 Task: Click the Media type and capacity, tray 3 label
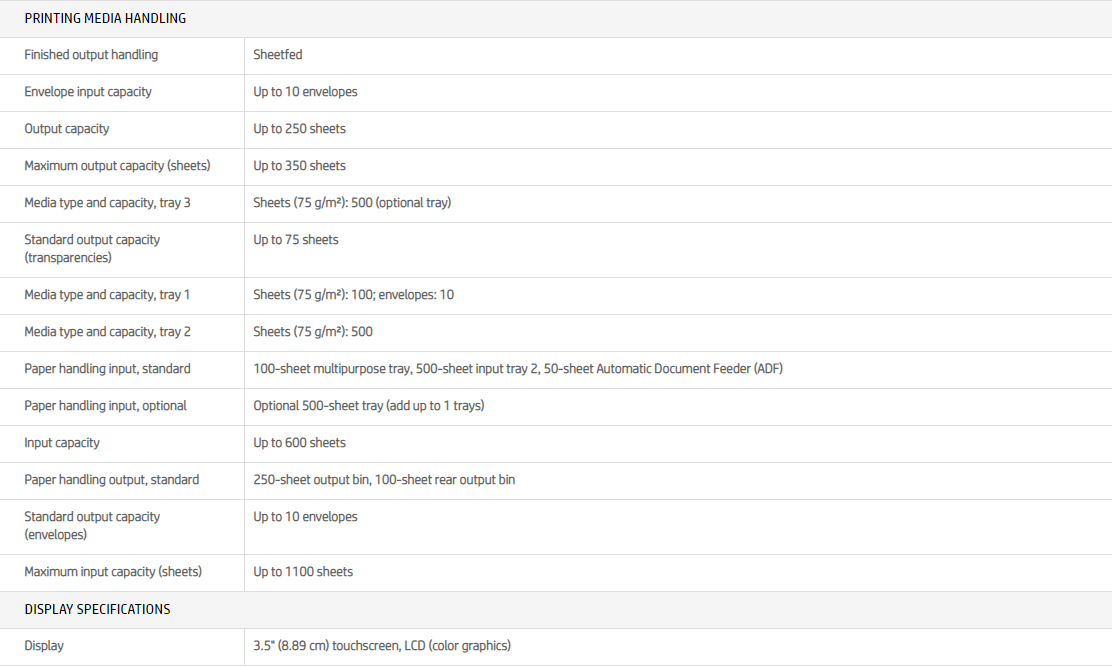coord(107,203)
